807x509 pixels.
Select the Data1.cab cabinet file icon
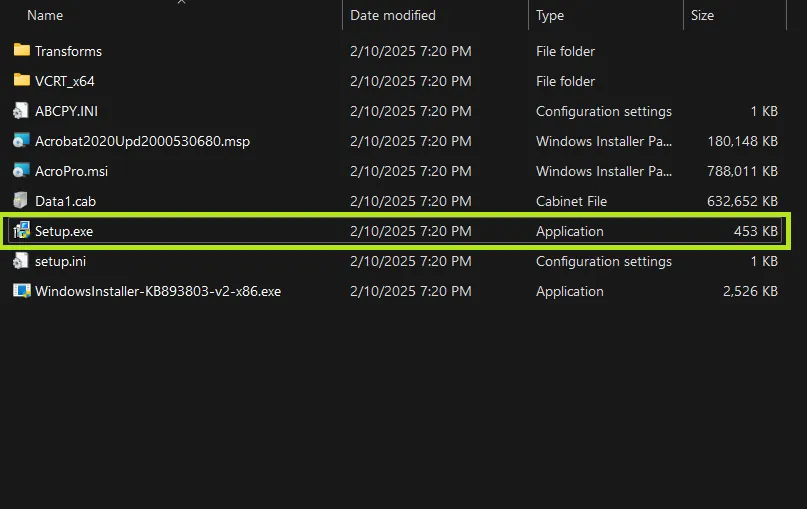21,201
